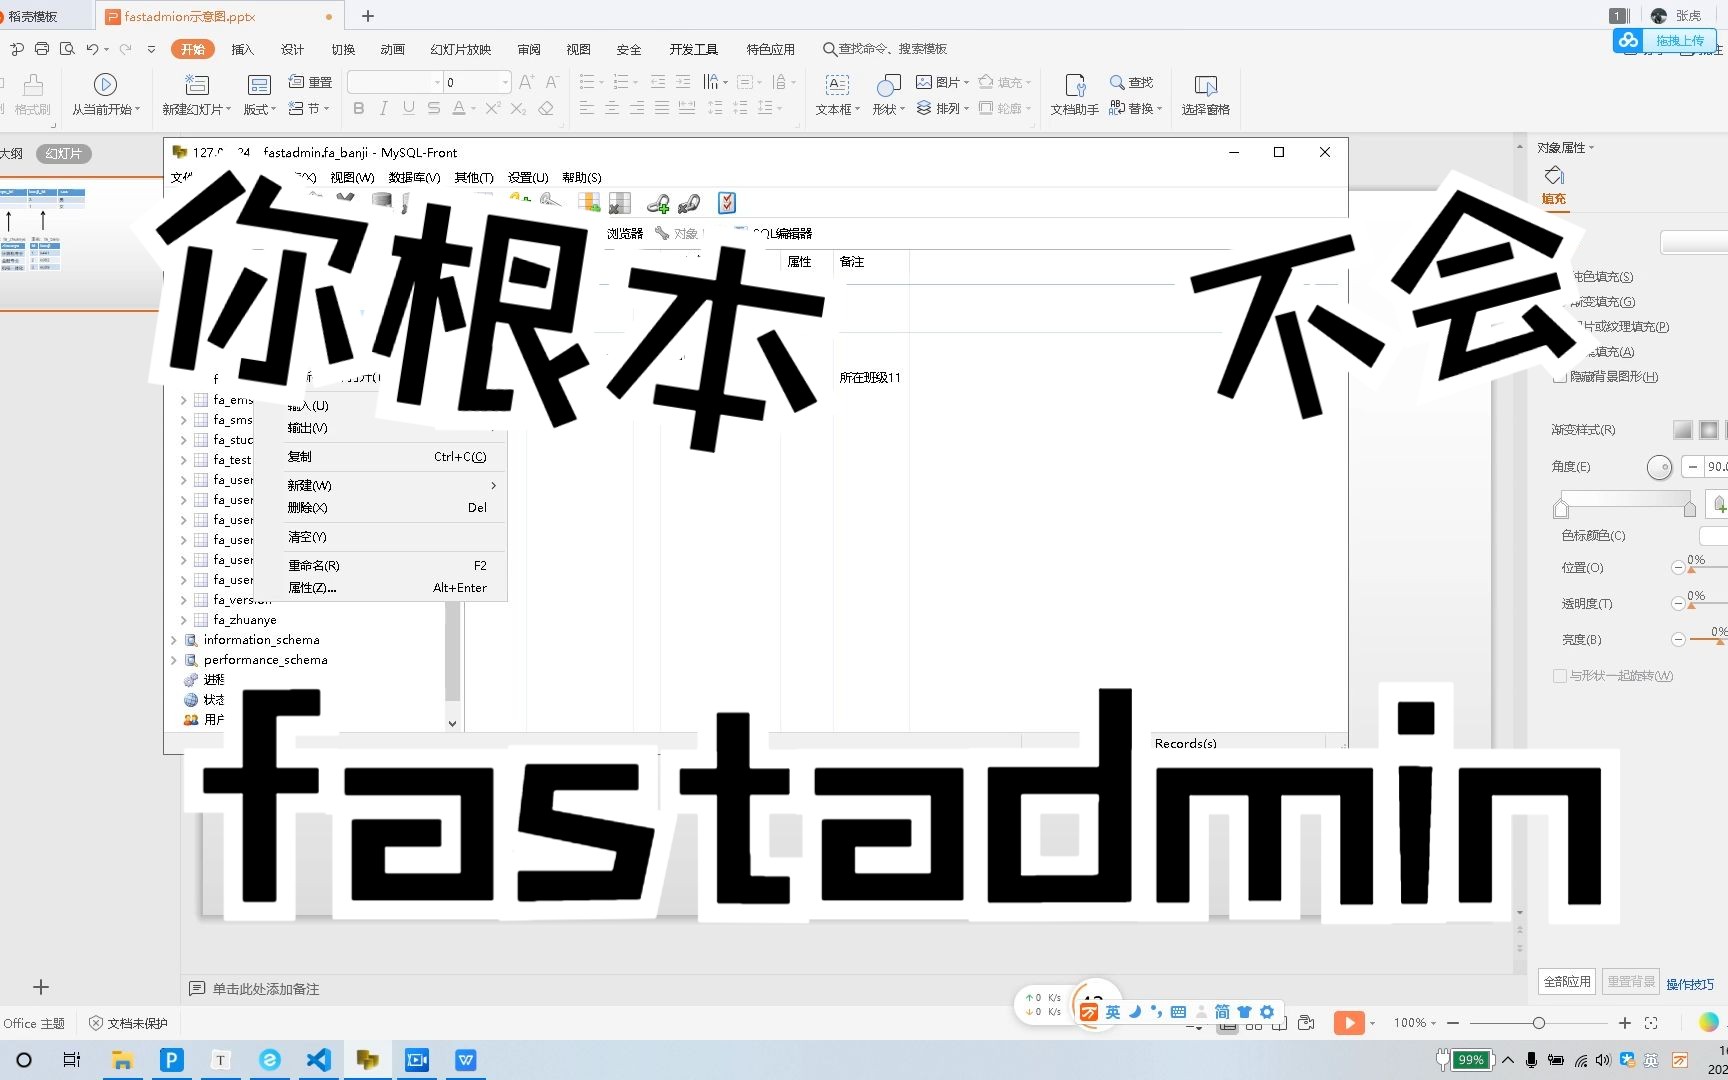Toggle the hide background graphics (隐藏背景图形) checkbox
The image size is (1728, 1080).
[x=1560, y=377]
